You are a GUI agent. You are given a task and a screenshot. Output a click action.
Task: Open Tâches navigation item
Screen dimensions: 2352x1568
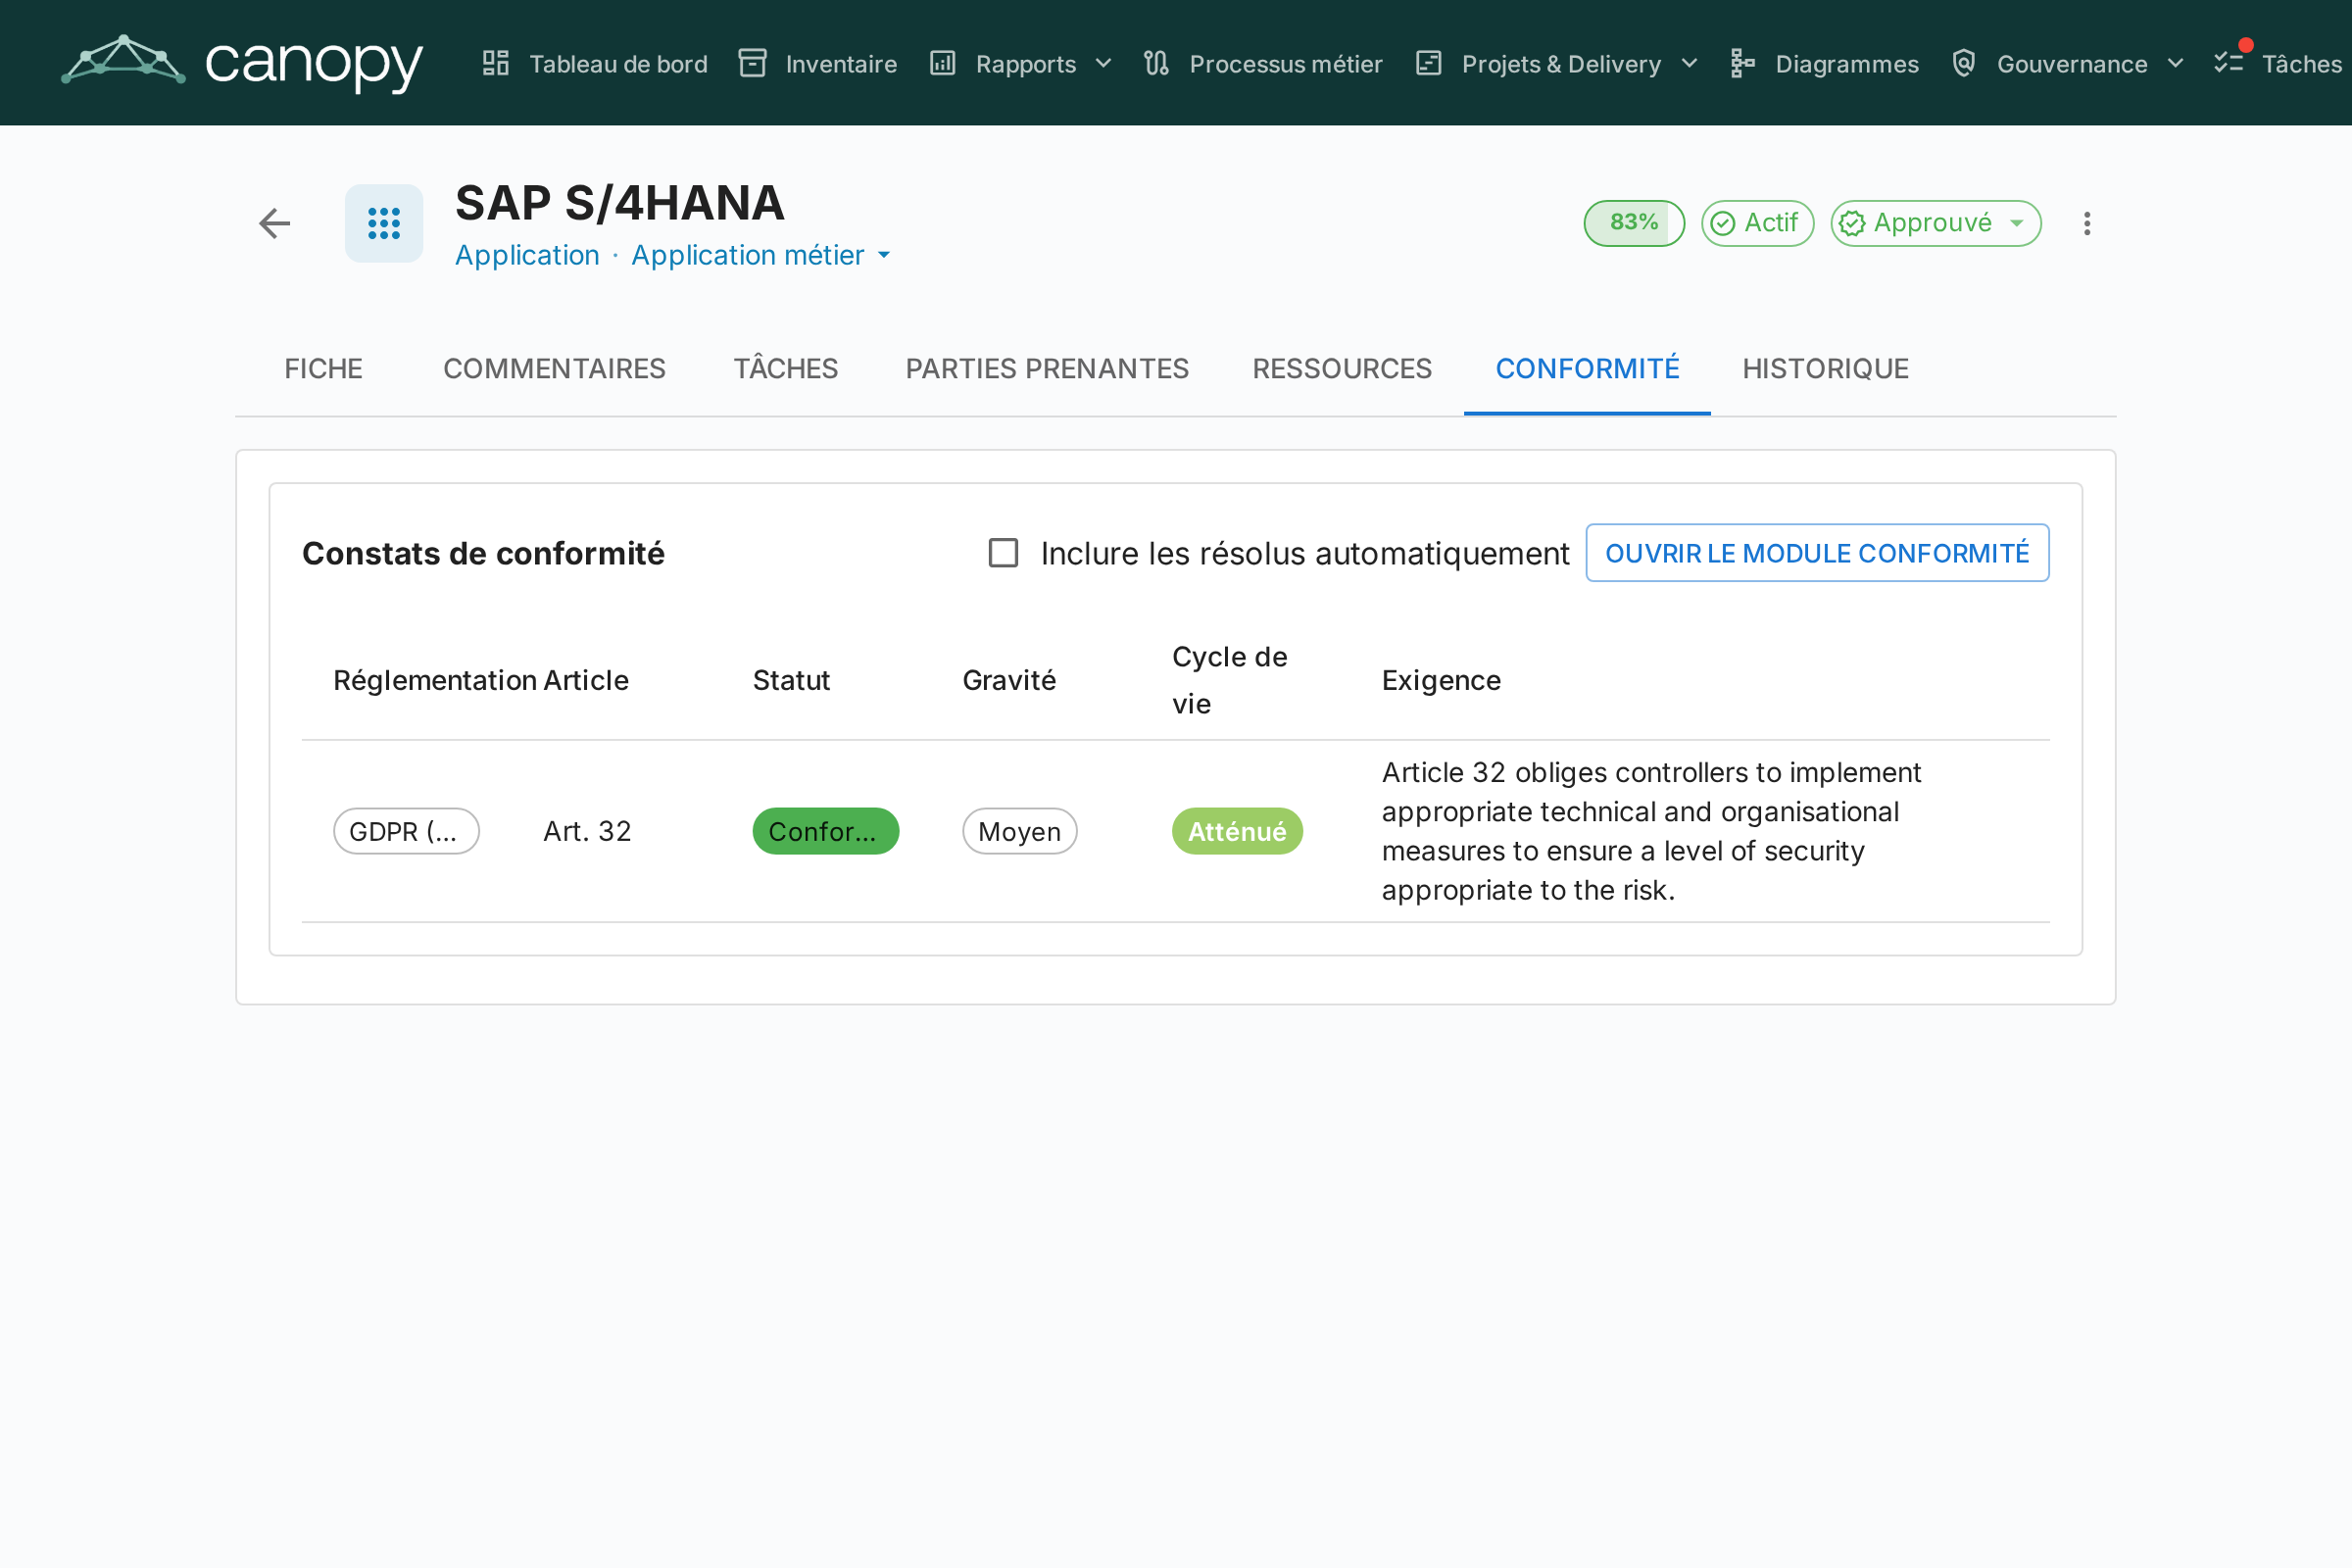click(x=2278, y=64)
